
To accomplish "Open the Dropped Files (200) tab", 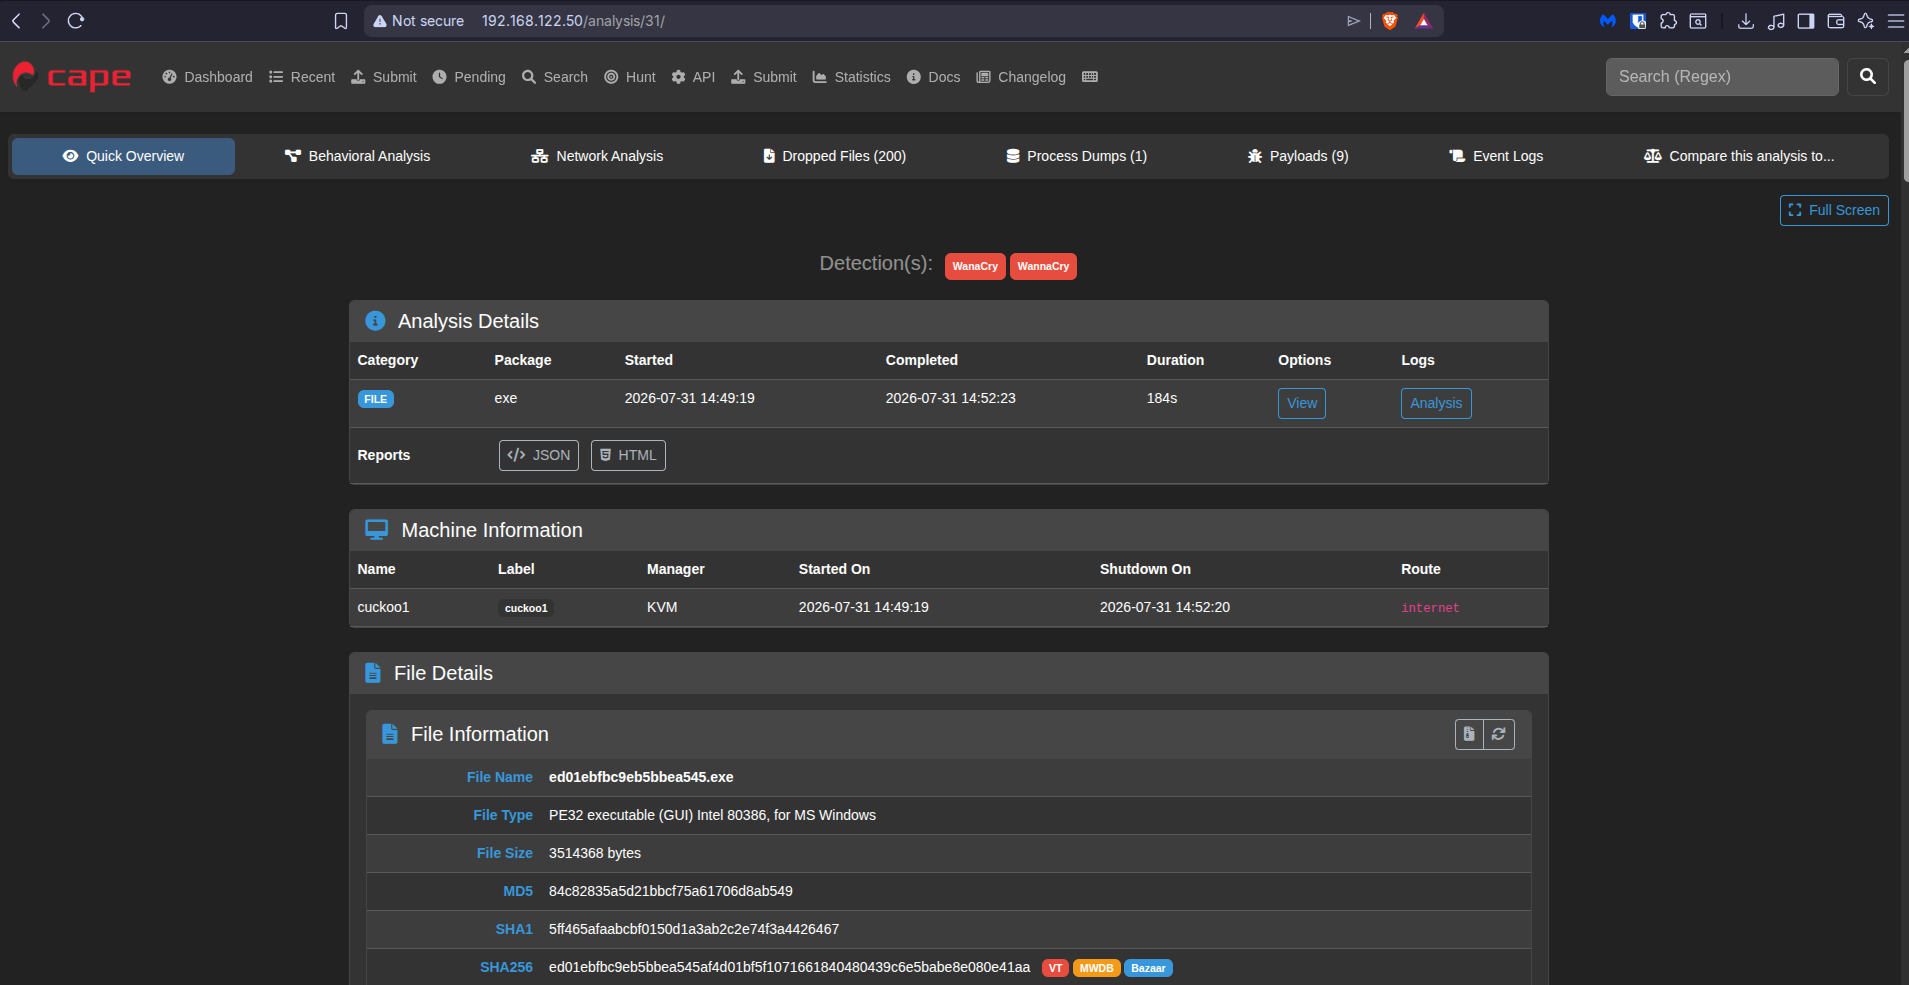I will point(834,156).
